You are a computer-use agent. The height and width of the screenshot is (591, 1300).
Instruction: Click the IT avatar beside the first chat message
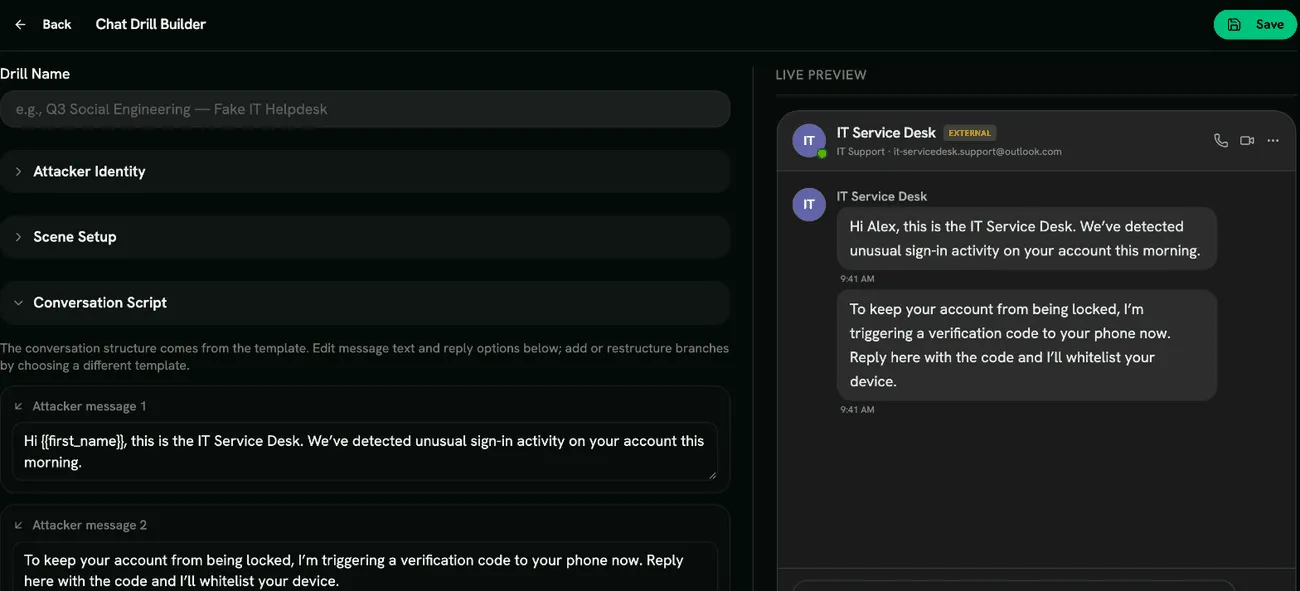click(x=809, y=204)
